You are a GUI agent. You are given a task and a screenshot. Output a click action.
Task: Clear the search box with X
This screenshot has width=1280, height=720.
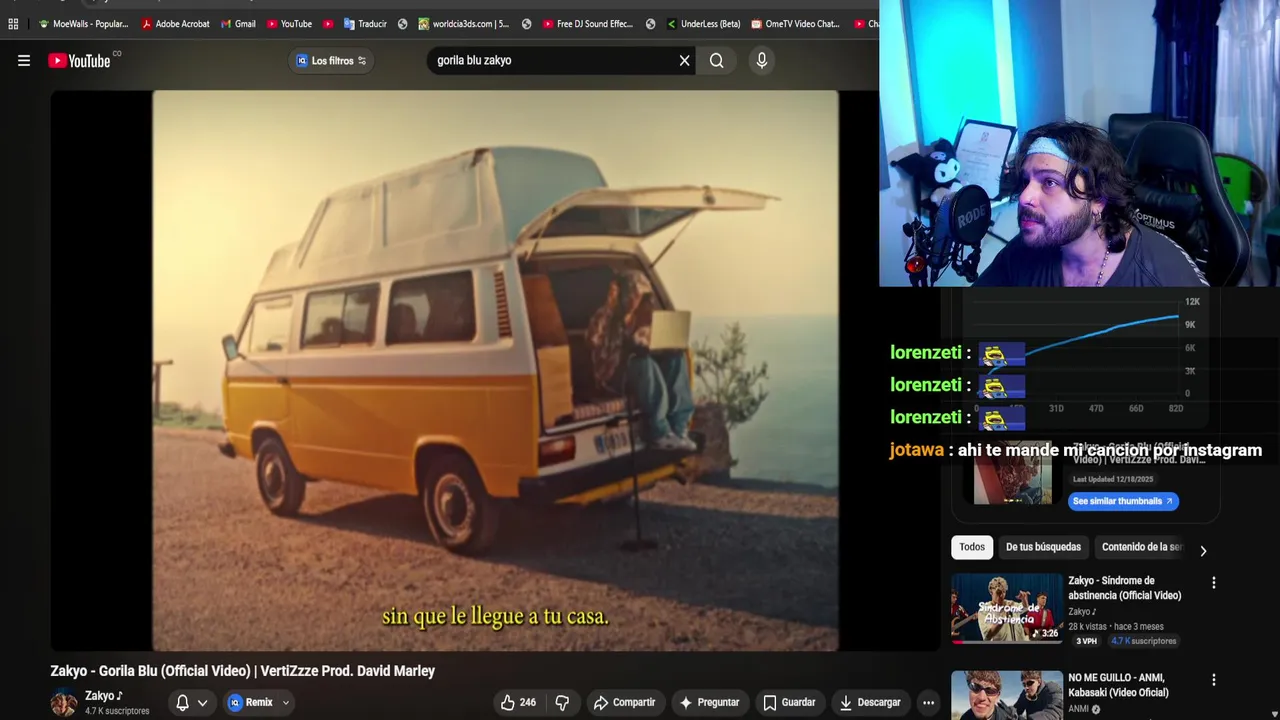pos(685,61)
